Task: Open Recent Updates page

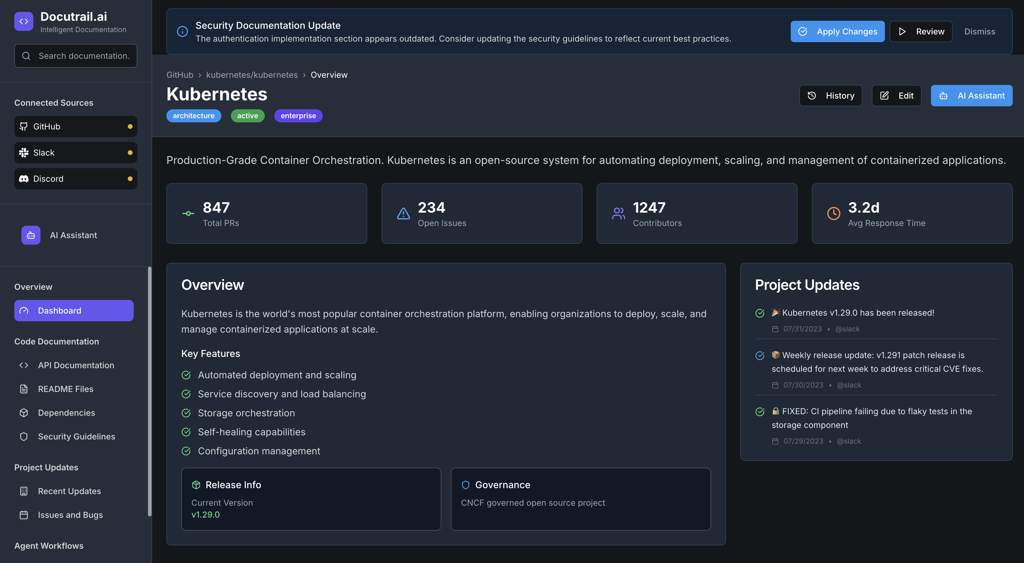Action: [74, 491]
